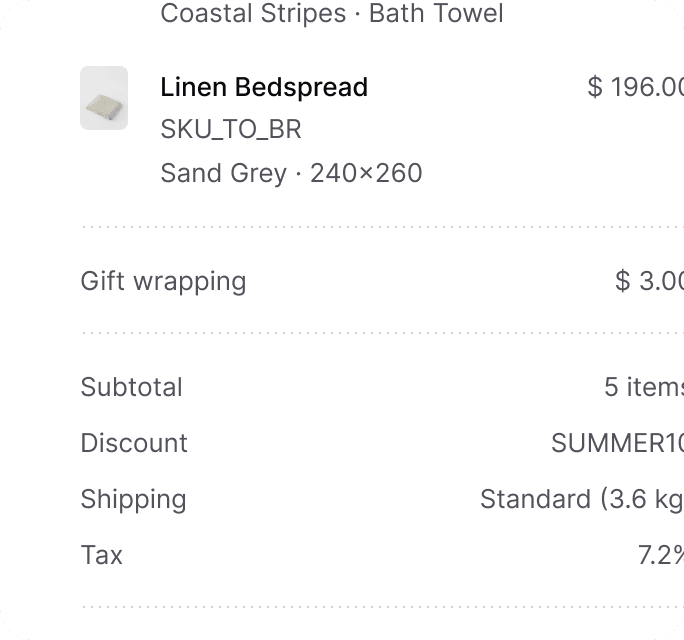Click the dotted divider above Subtotal

(382, 333)
